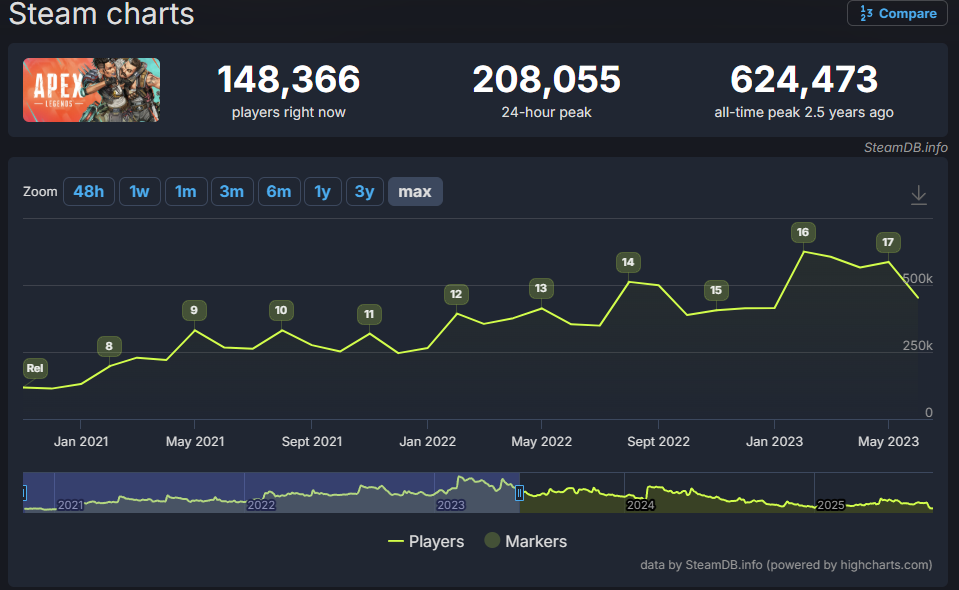This screenshot has width=959, height=590.
Task: Click chart marker 9
Action: click(194, 310)
